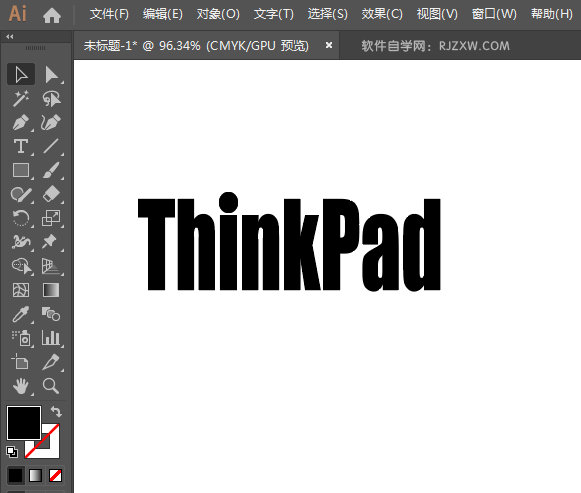Select the Type tool
Viewport: 581px width, 493px height.
21,146
